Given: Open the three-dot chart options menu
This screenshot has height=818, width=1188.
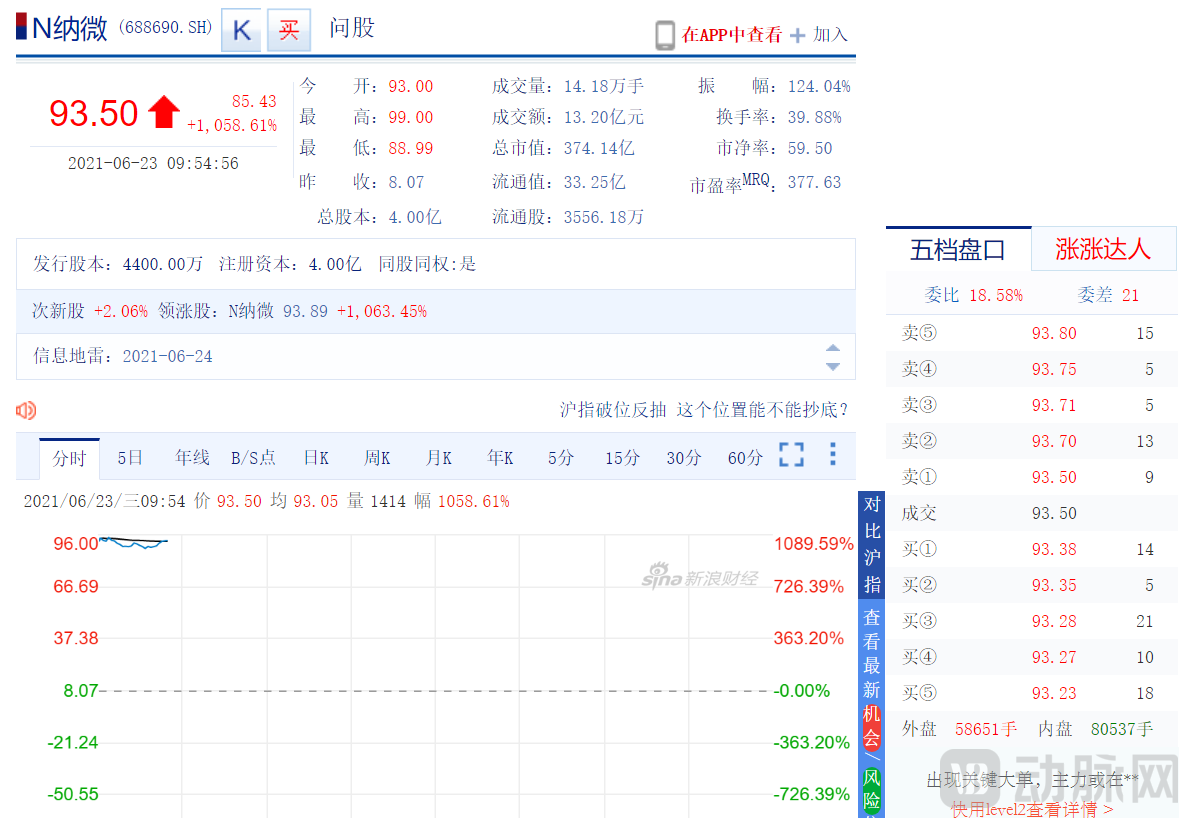Looking at the screenshot, I should click(832, 455).
